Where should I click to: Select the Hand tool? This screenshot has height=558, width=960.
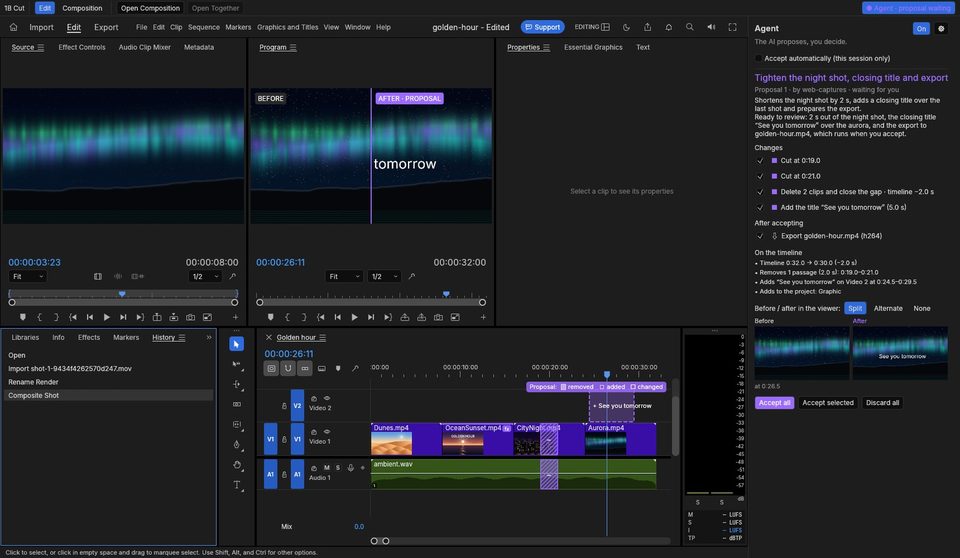(237, 465)
